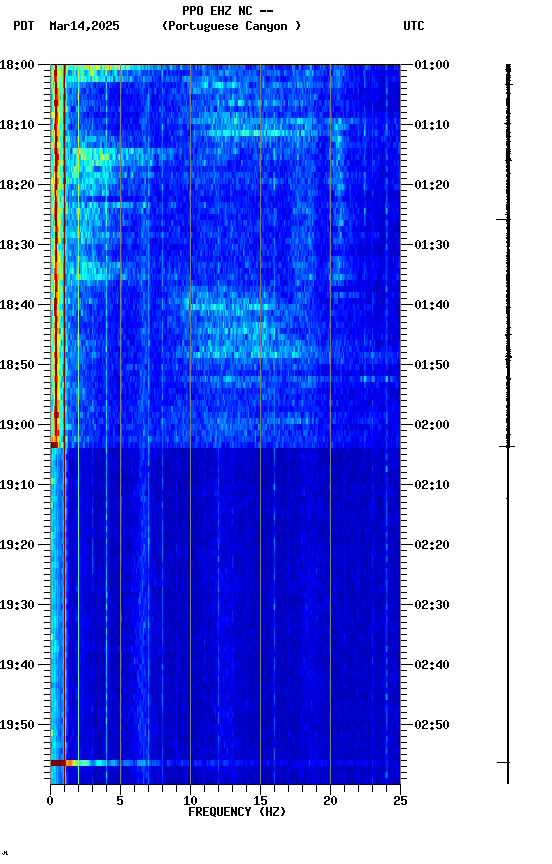
Task: Click the 0 Hz frequency tick label
Action: click(51, 801)
